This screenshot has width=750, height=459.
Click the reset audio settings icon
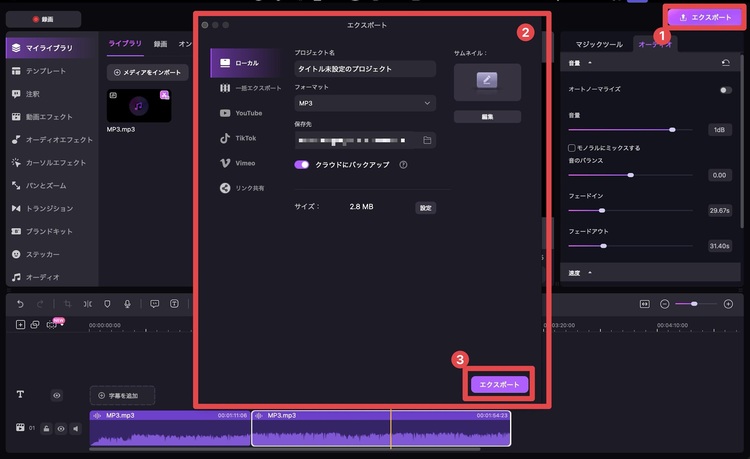click(x=726, y=63)
